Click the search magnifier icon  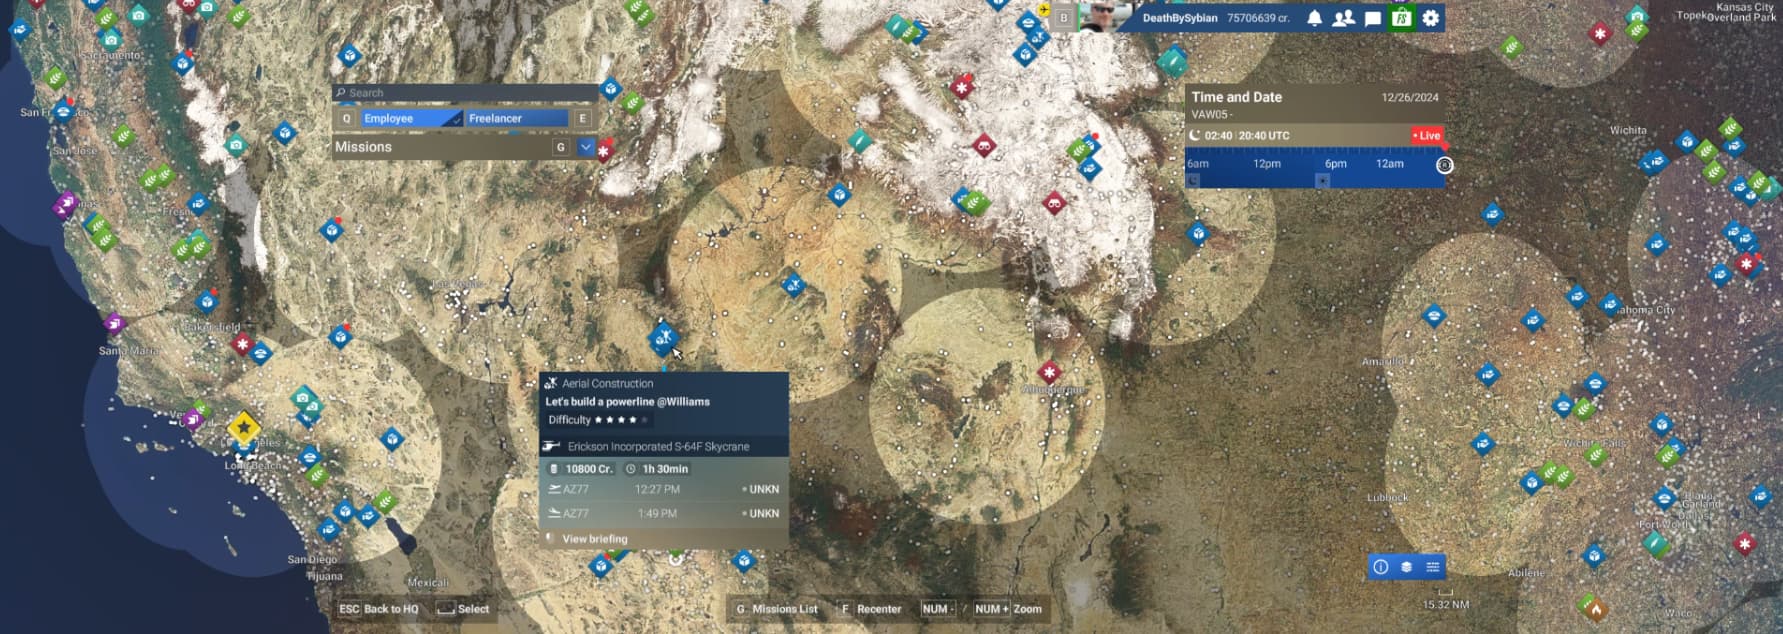click(341, 93)
